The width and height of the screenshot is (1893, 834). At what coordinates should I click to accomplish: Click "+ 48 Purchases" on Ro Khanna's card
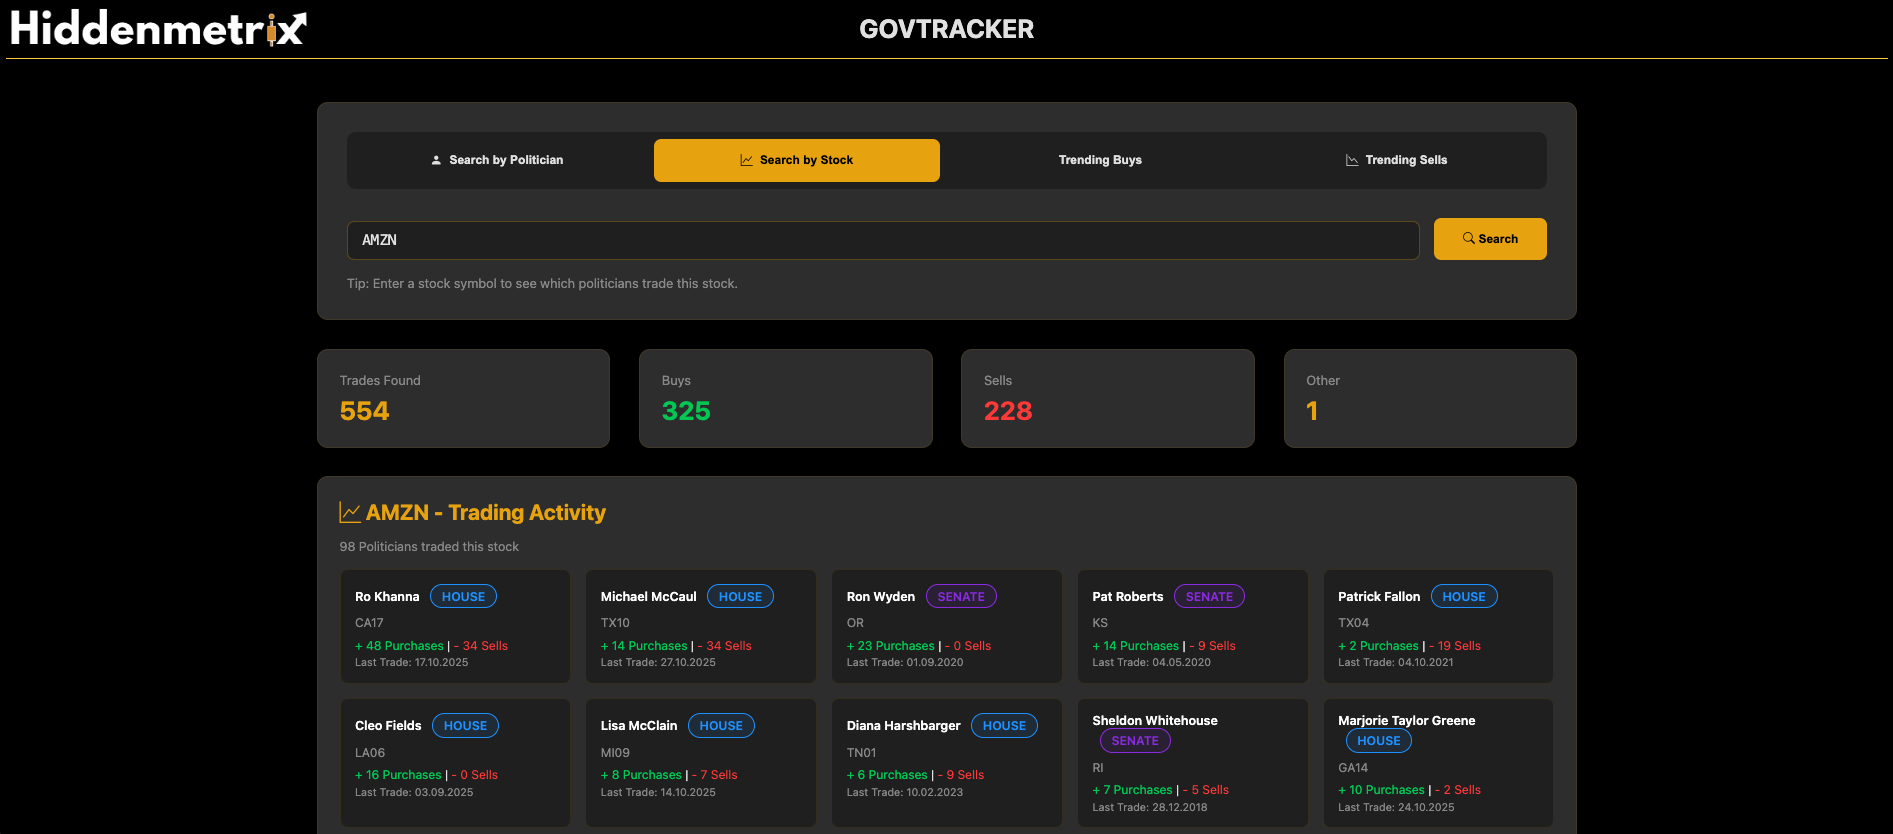[399, 646]
